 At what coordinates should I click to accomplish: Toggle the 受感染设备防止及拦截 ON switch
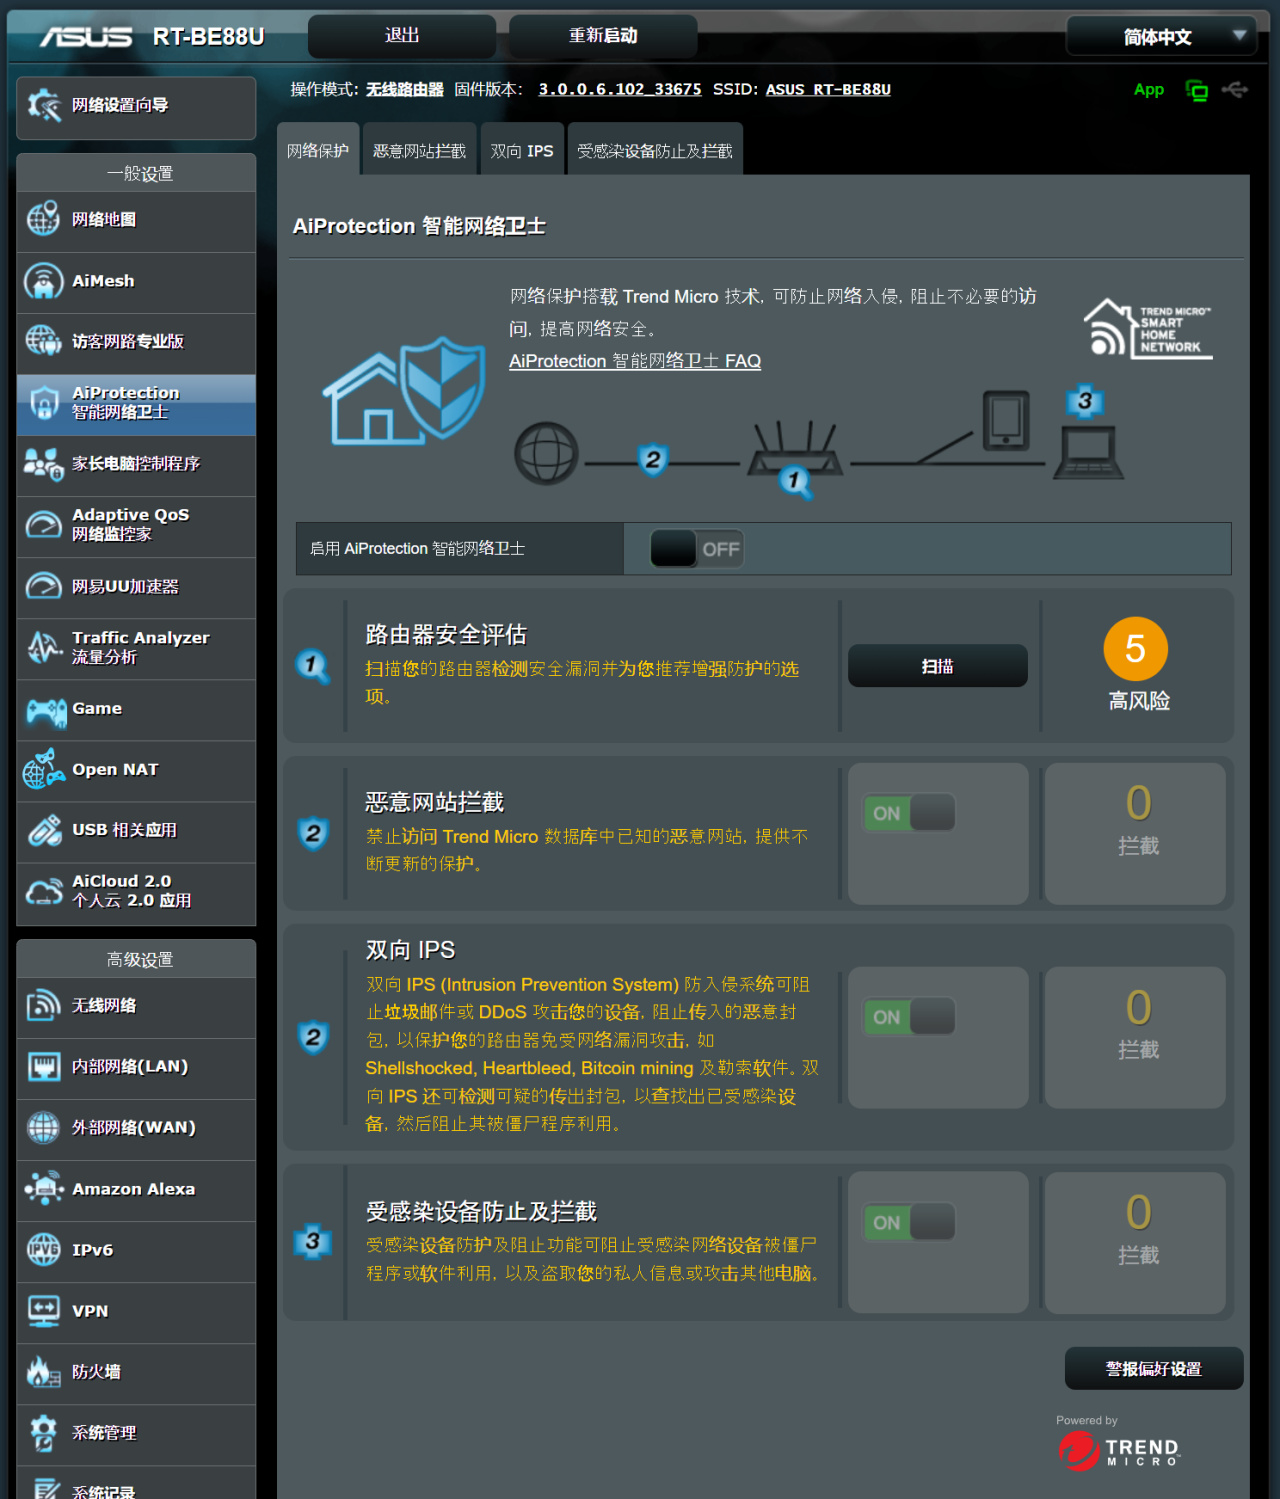909,1222
